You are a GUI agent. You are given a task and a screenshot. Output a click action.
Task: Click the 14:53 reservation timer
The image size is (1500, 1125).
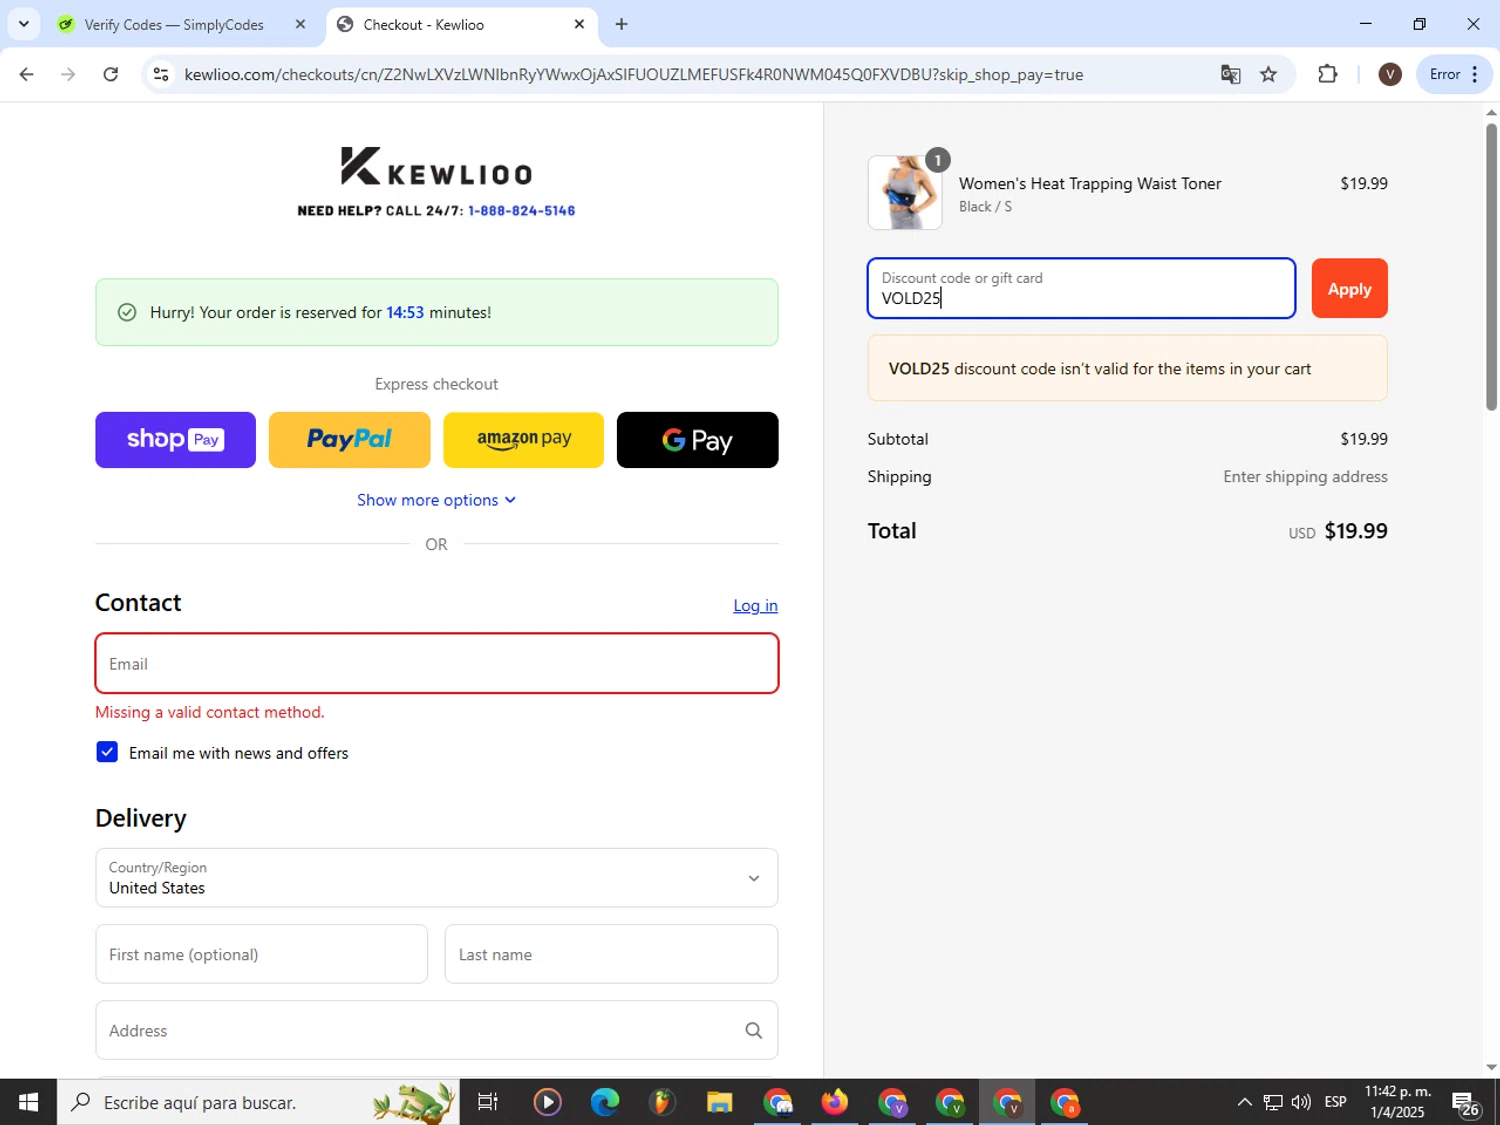pyautogui.click(x=405, y=313)
